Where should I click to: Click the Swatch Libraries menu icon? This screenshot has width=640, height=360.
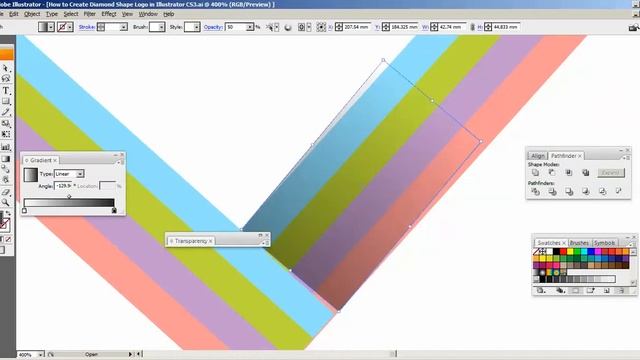(x=540, y=291)
